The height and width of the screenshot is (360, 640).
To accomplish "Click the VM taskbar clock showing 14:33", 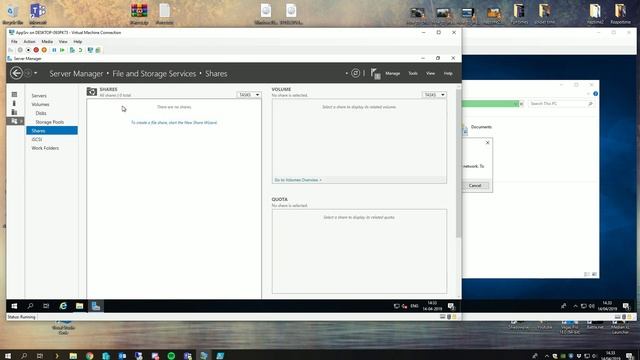I will [x=432, y=306].
